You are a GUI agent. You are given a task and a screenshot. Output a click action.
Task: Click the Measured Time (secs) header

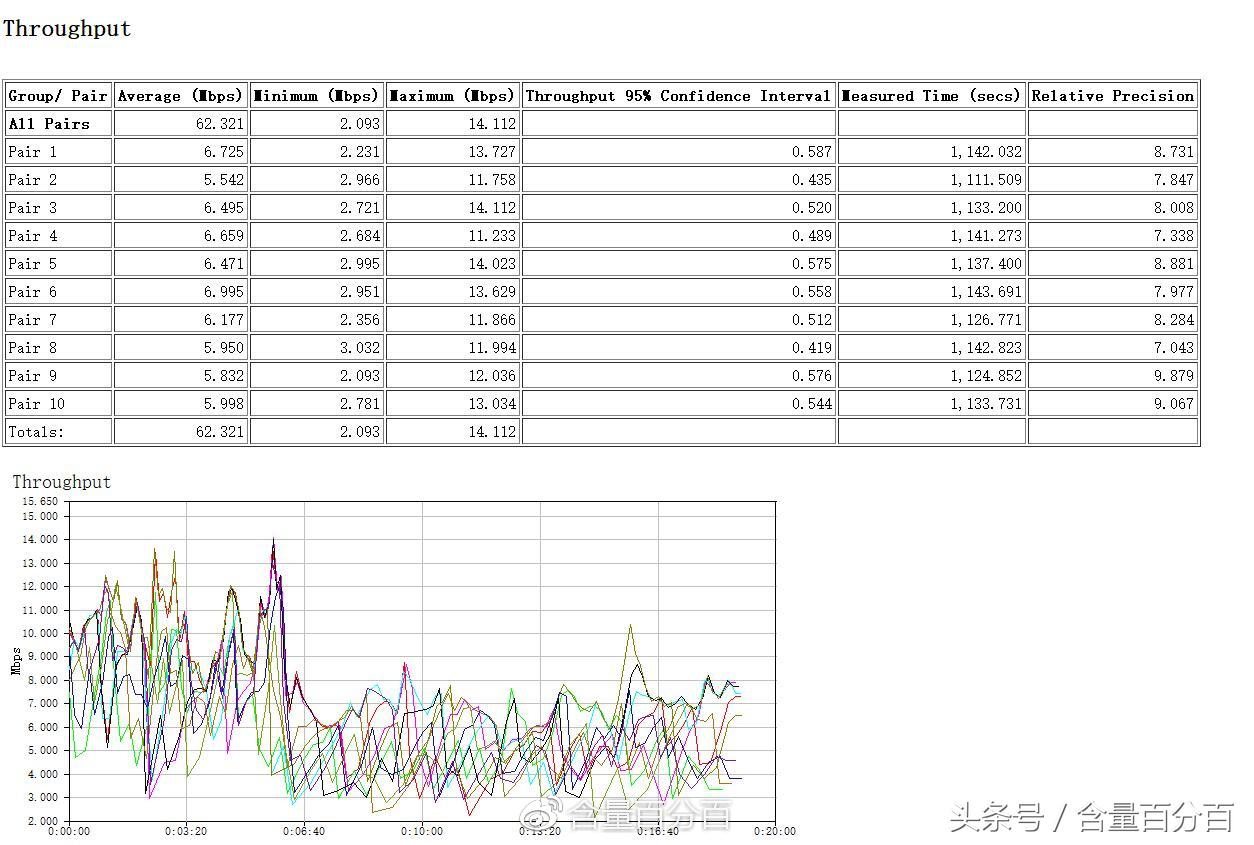[x=931, y=96]
